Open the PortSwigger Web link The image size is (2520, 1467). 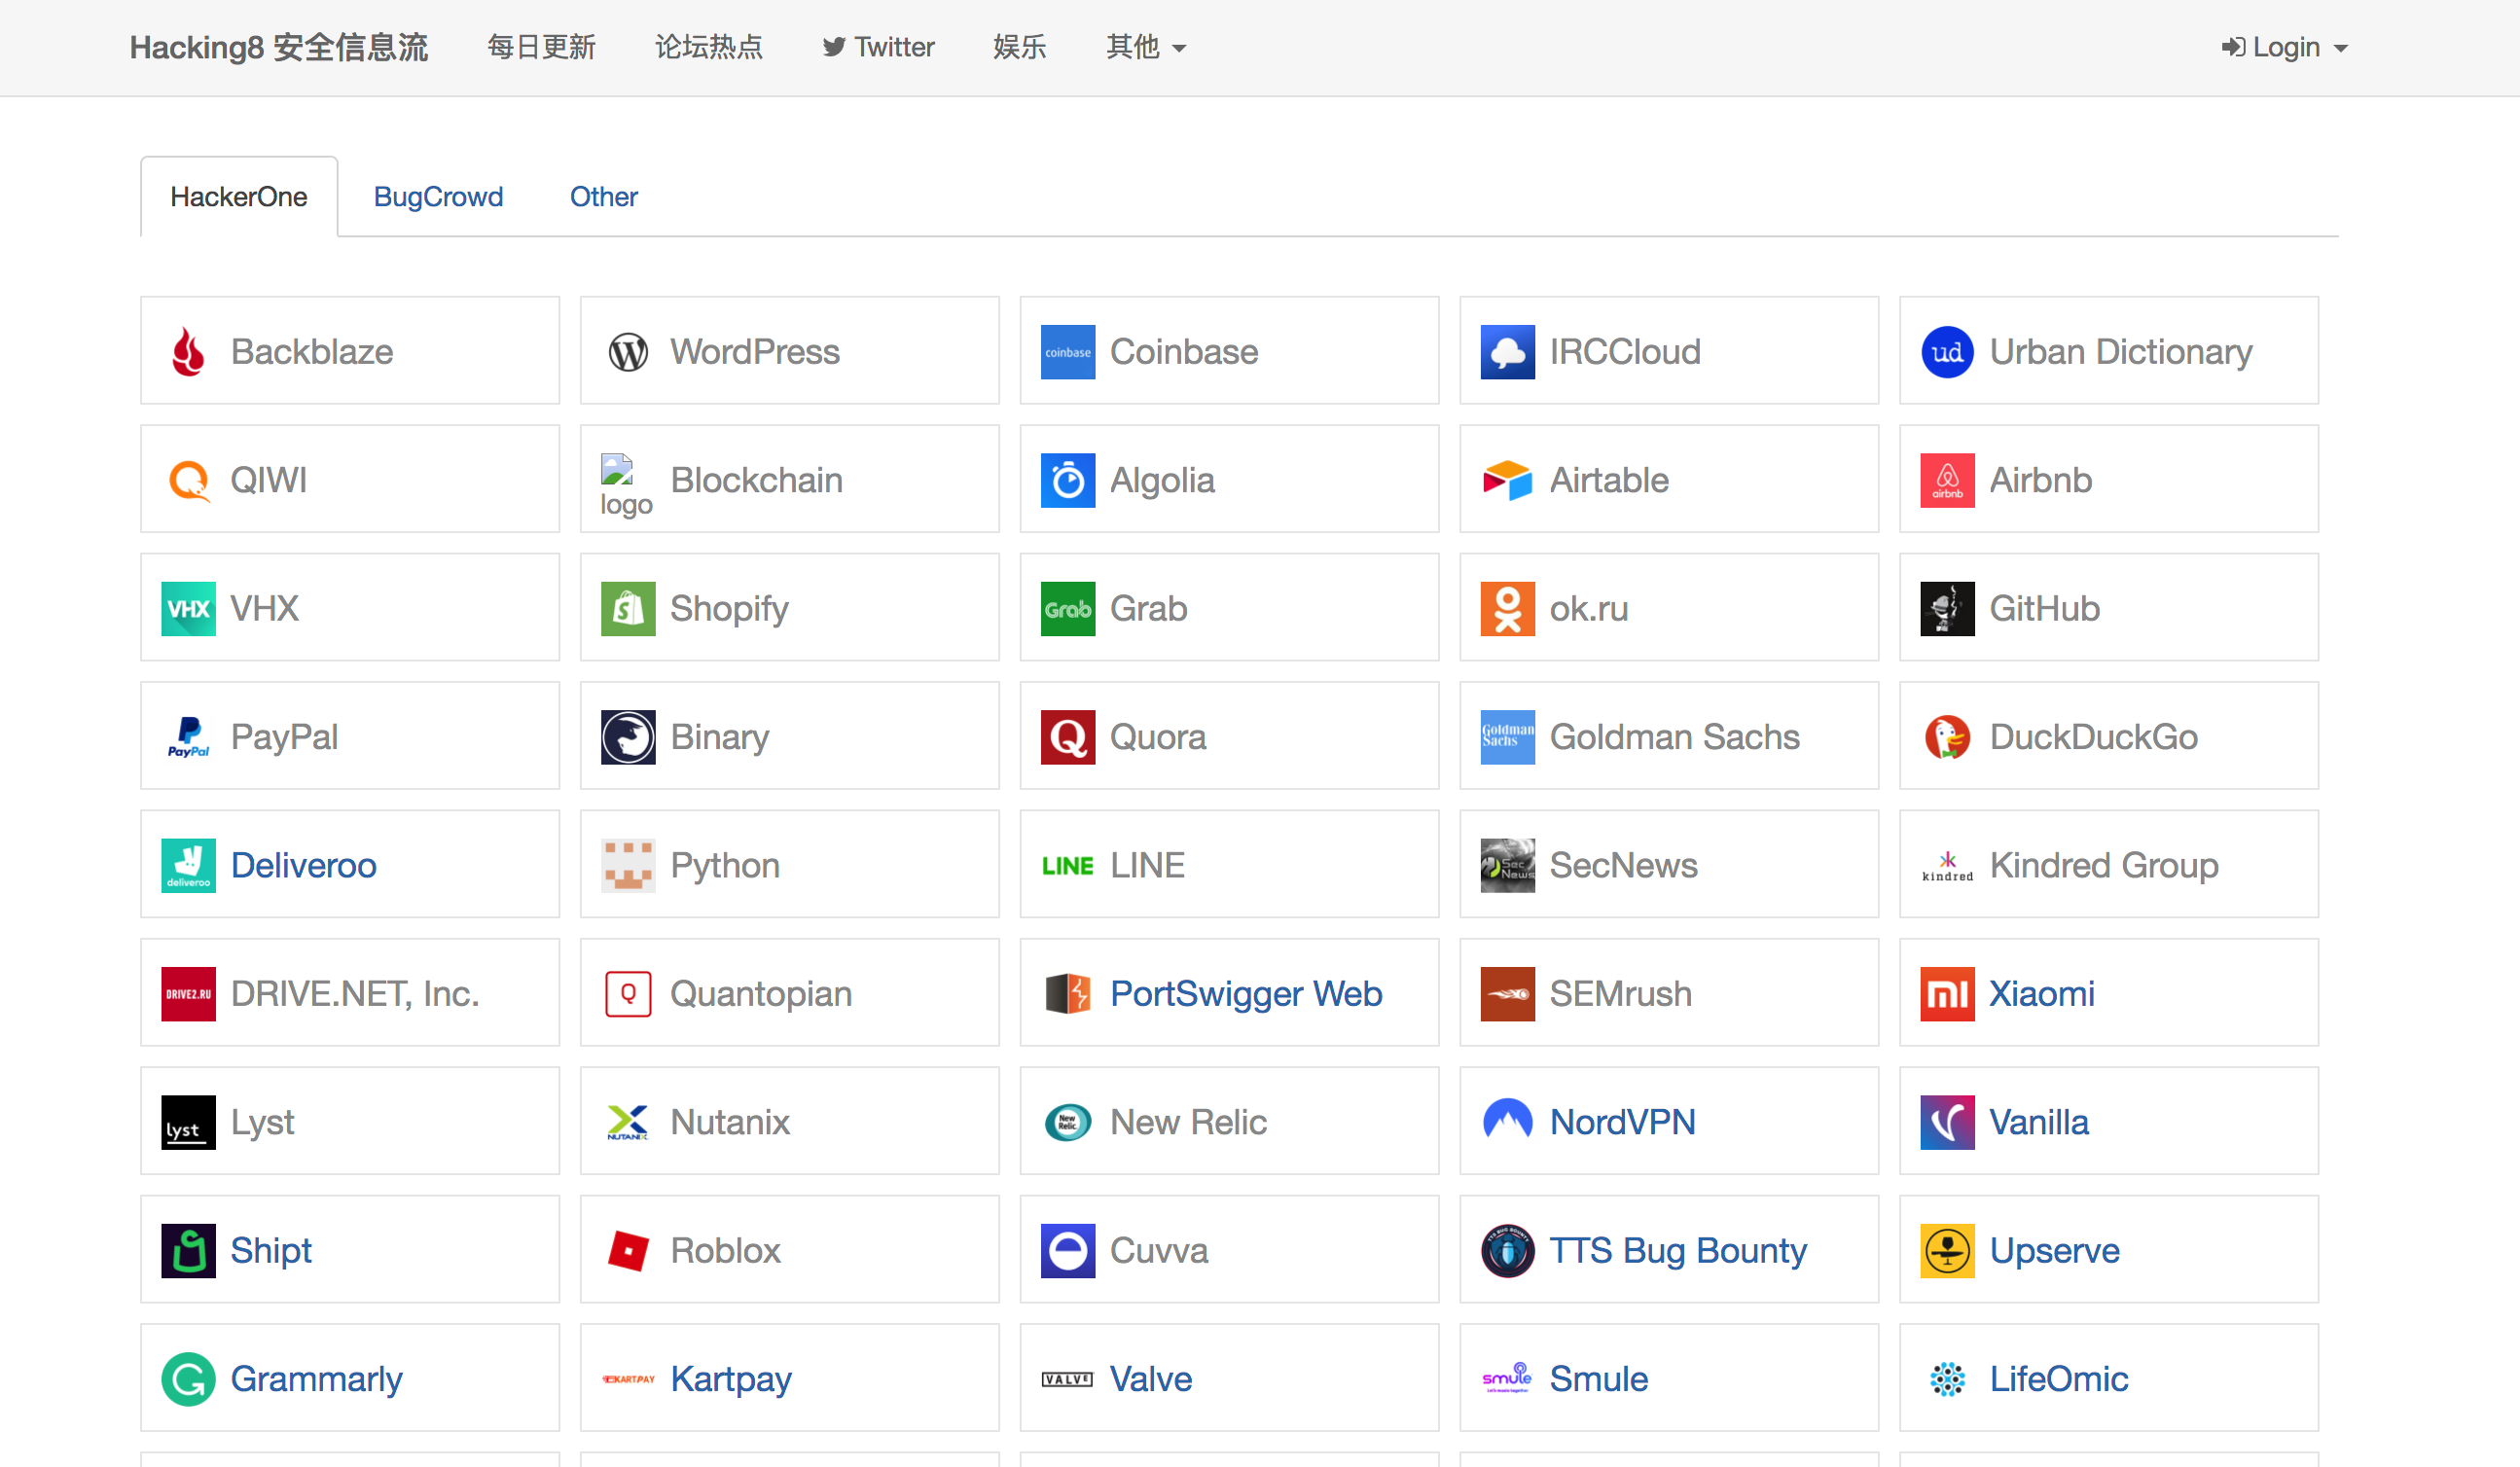pyautogui.click(x=1246, y=994)
